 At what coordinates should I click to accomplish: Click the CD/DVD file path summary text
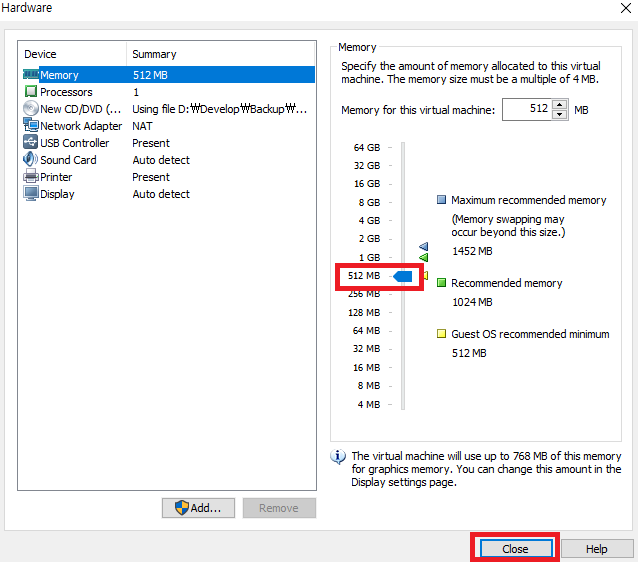pyautogui.click(x=220, y=109)
